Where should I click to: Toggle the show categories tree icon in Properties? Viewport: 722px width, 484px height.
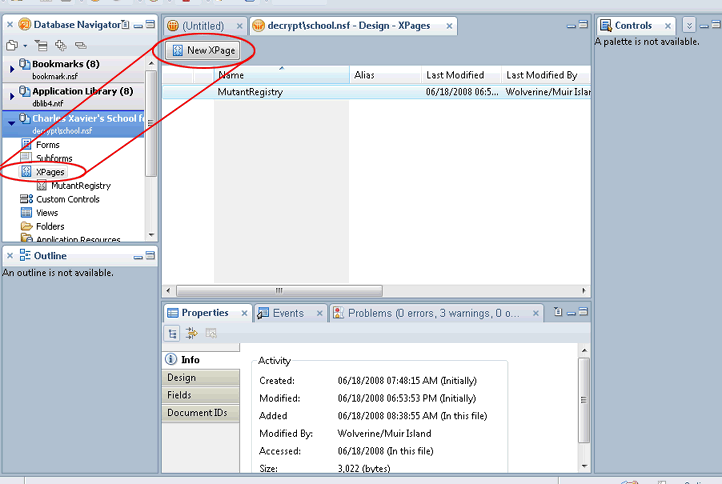(x=172, y=333)
